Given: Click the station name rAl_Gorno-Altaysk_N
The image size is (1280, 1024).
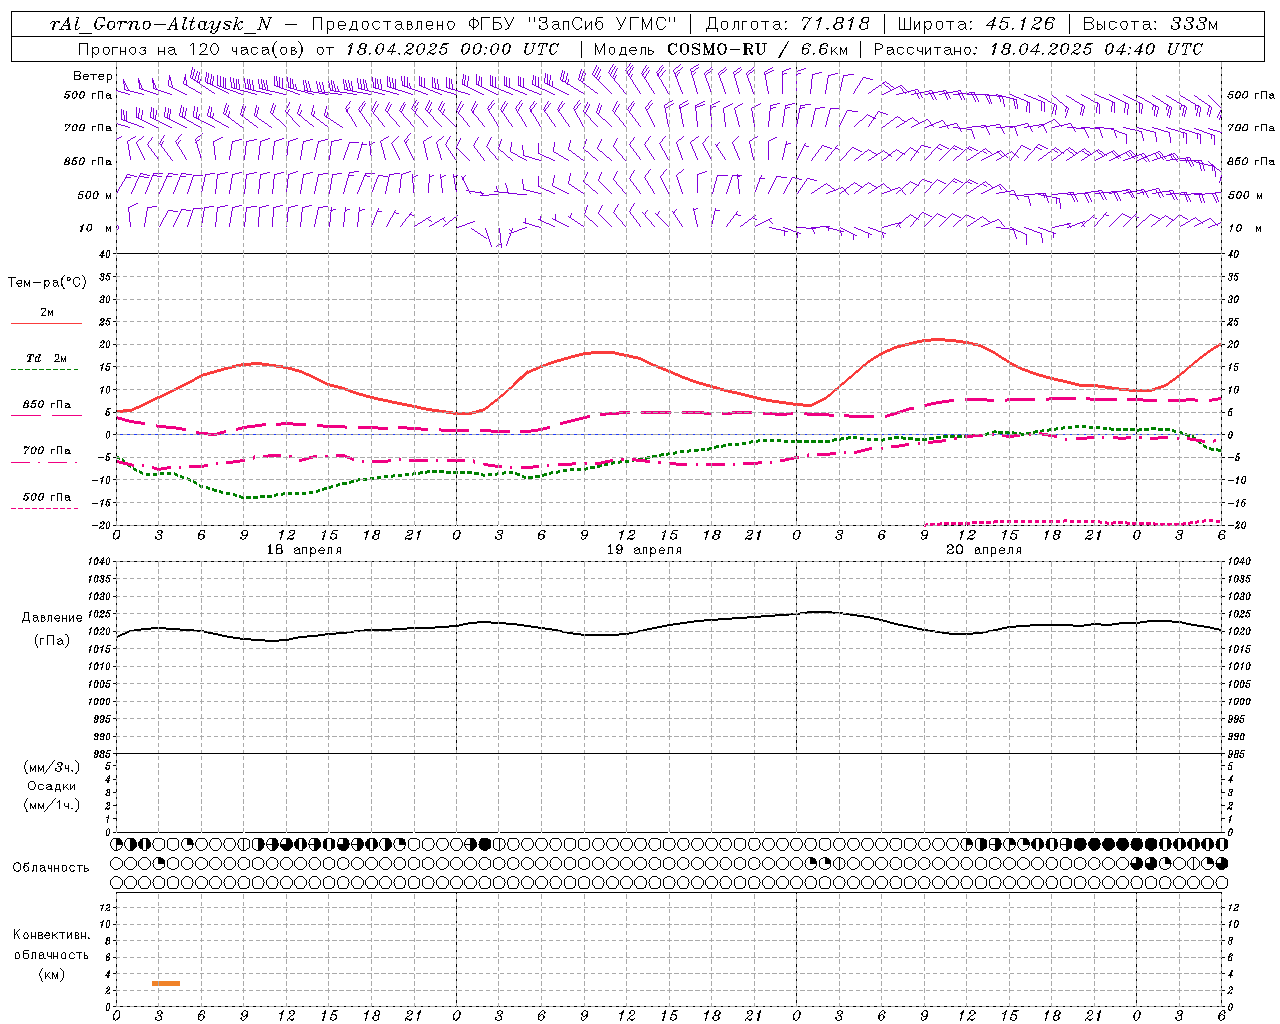Looking at the screenshot, I should (x=161, y=25).
